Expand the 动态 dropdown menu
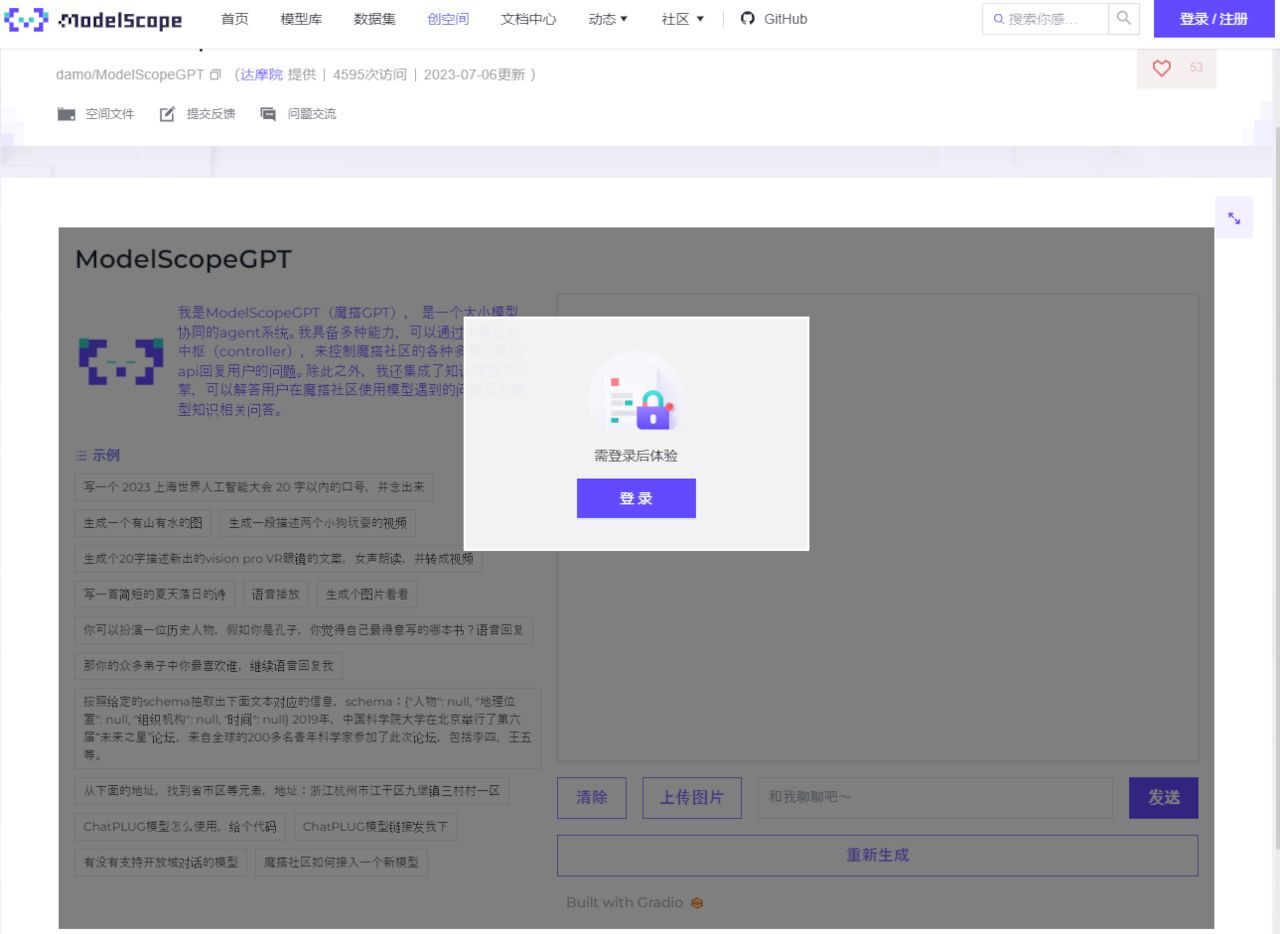The image size is (1280, 934). (x=609, y=19)
